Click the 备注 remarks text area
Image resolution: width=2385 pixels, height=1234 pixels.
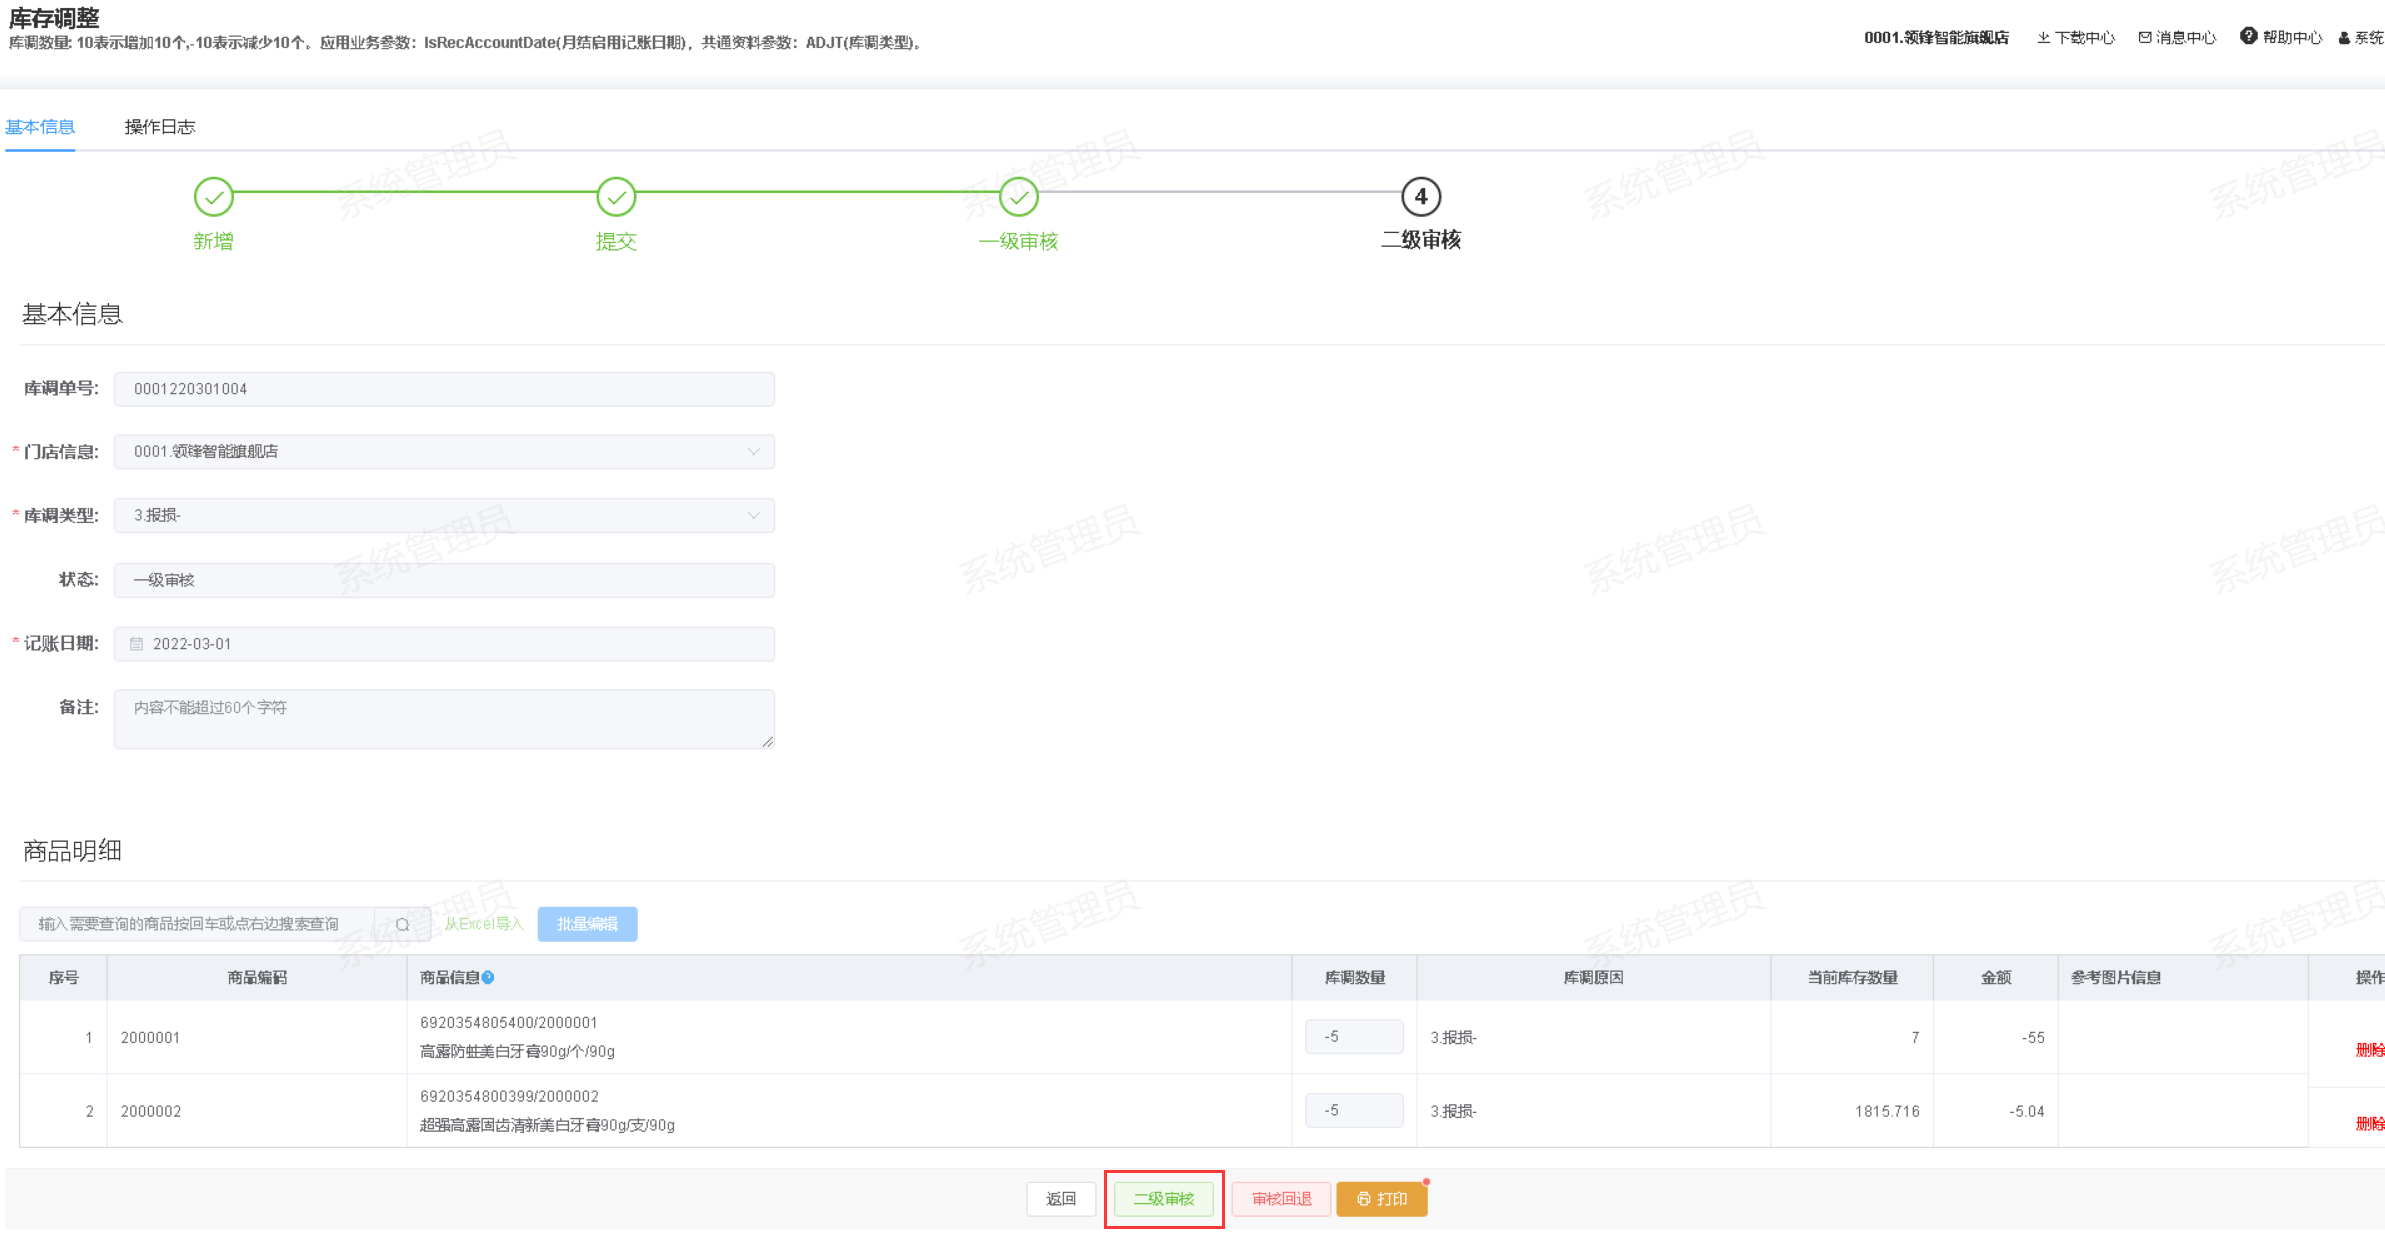444,718
